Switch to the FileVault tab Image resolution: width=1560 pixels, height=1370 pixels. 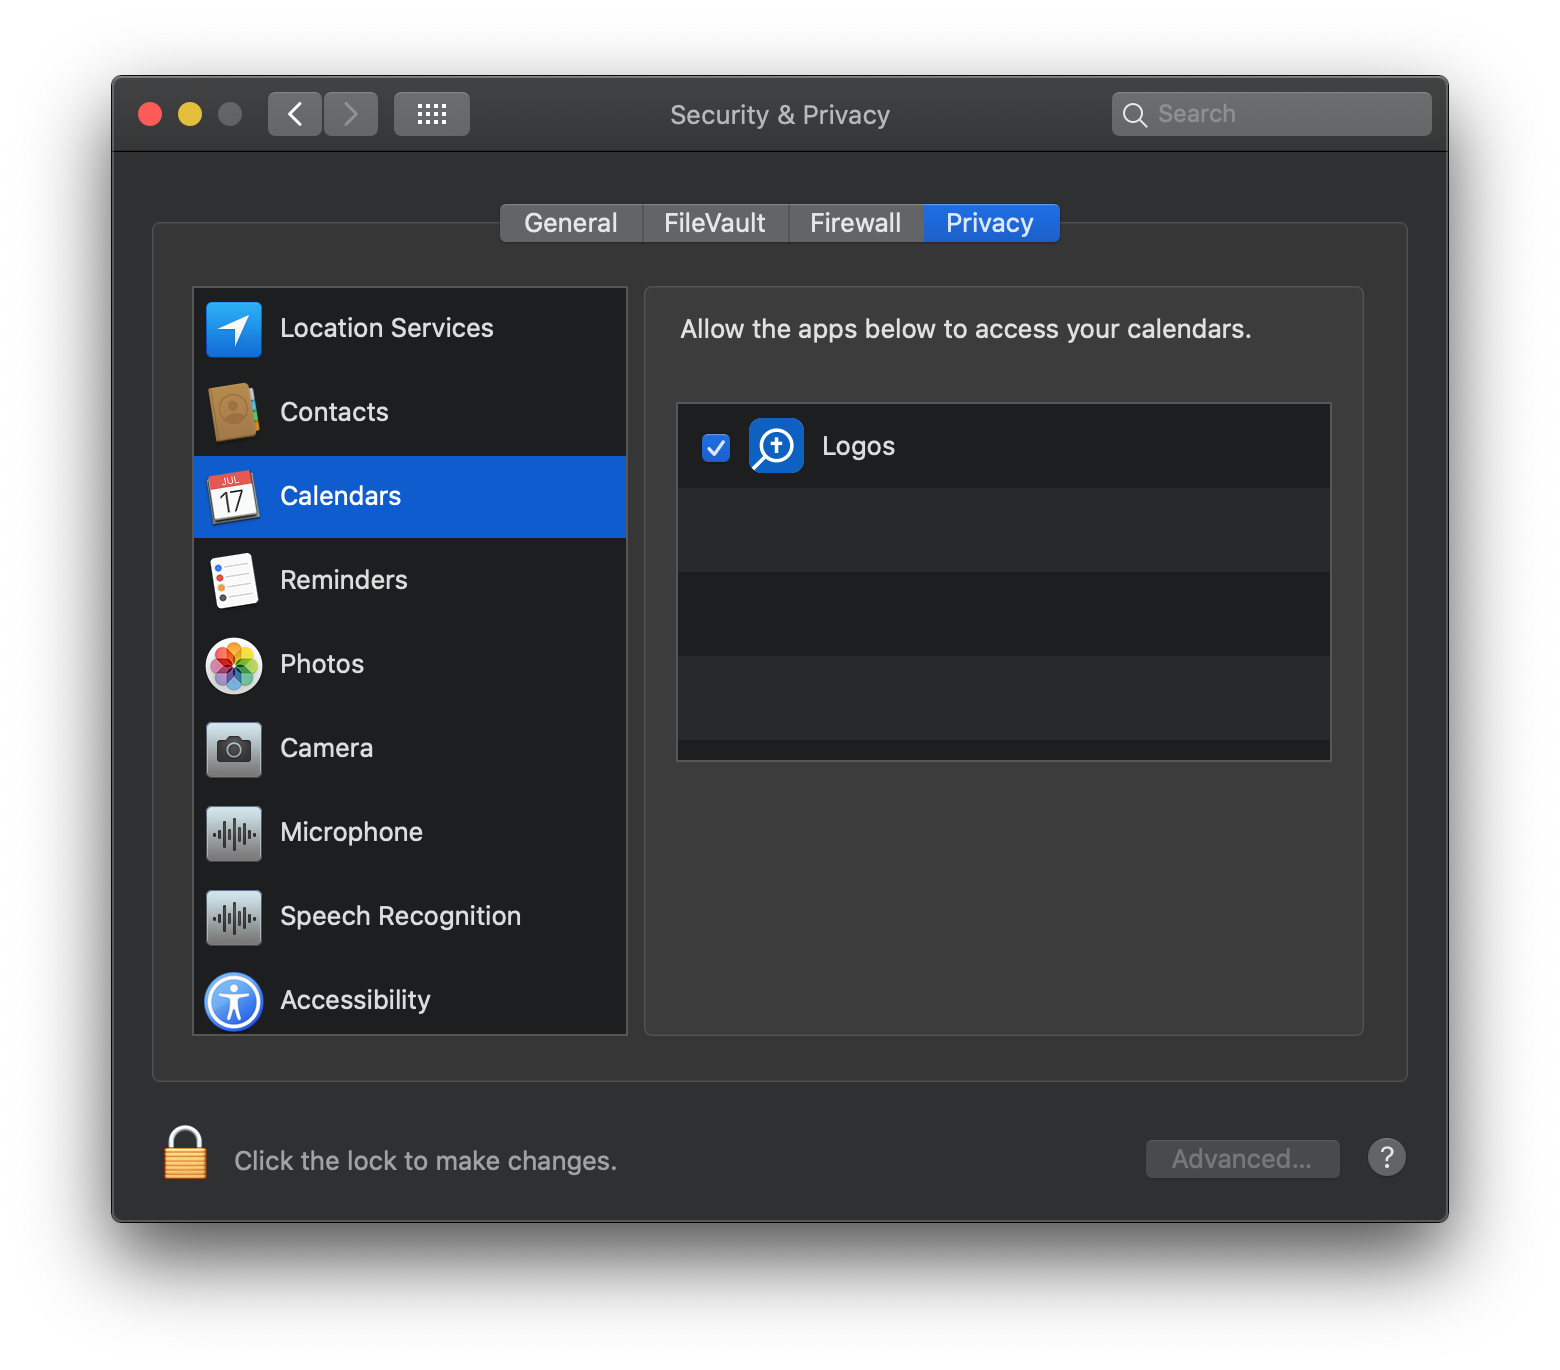point(715,223)
